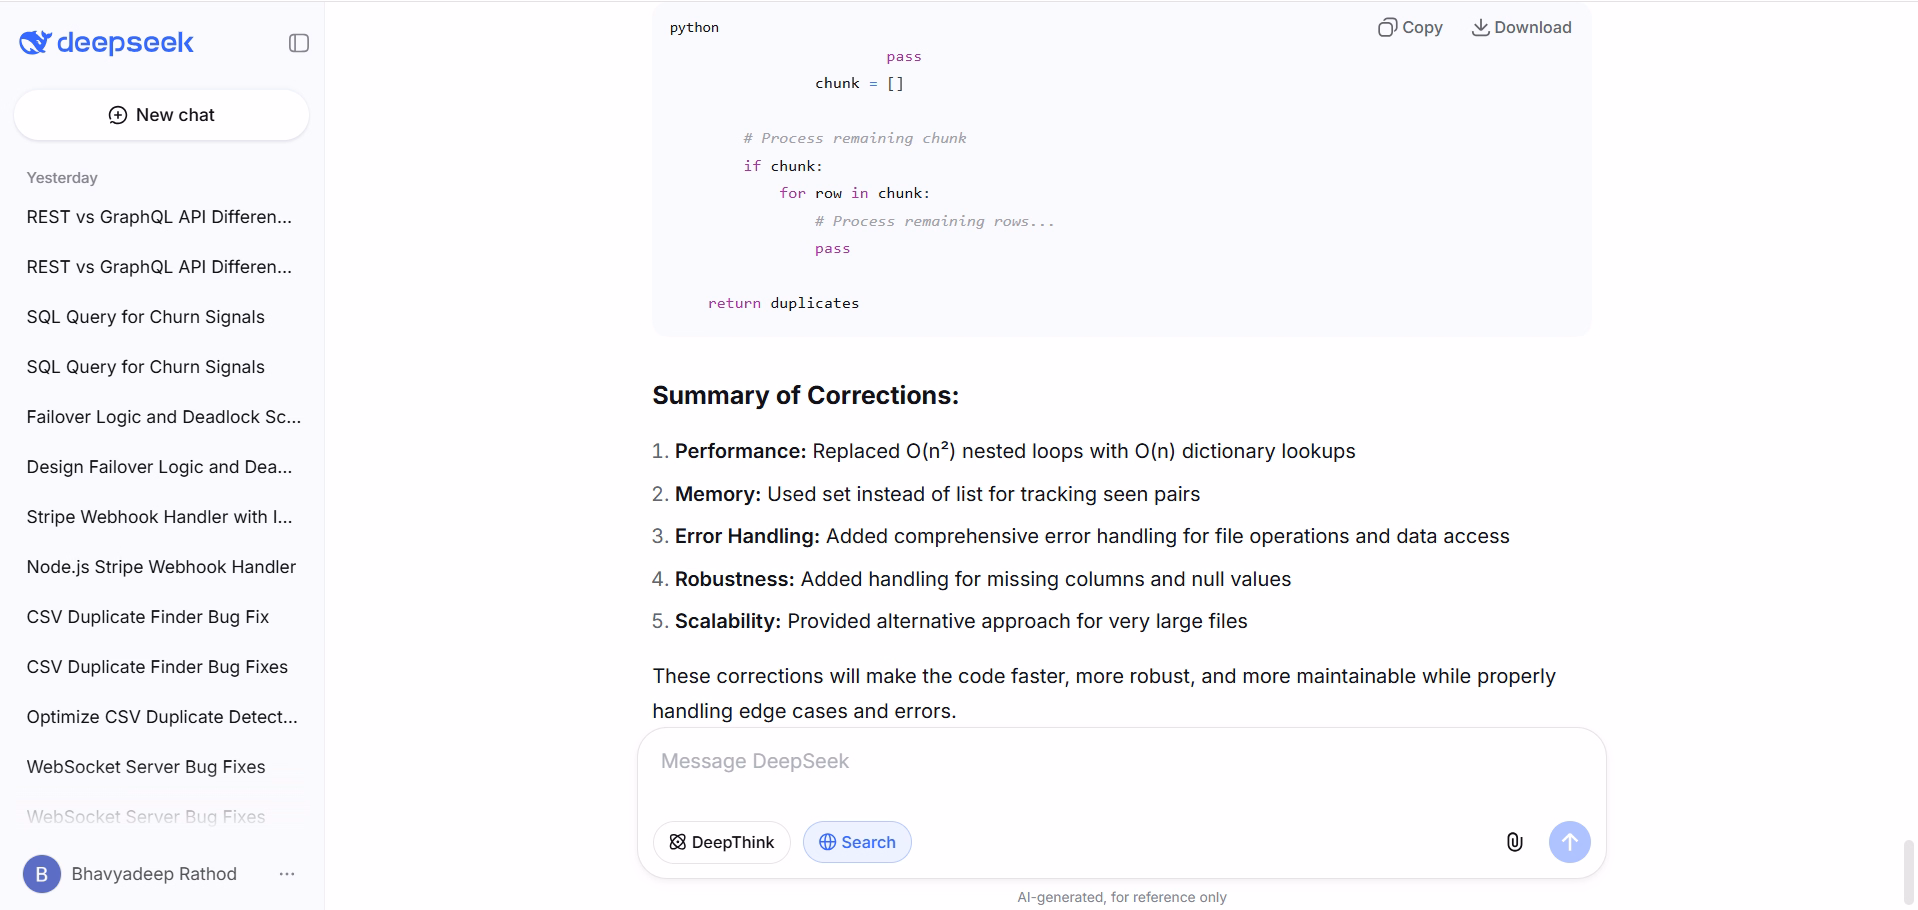Click the 'chunk = []' code line

[x=859, y=83]
